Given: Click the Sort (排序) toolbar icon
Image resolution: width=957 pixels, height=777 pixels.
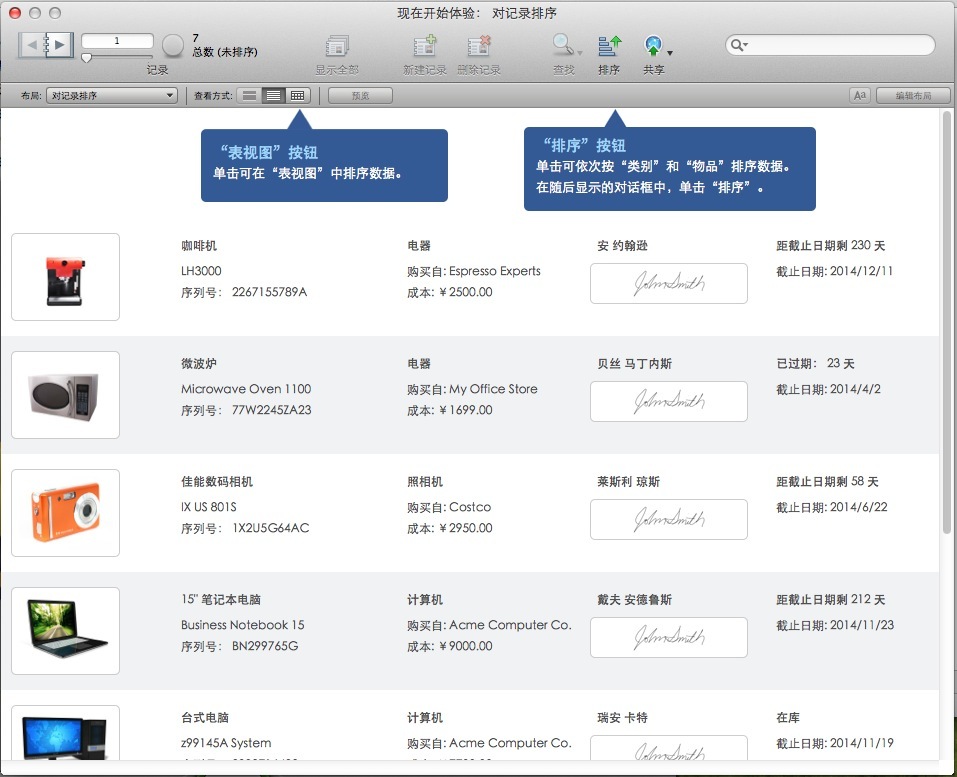Looking at the screenshot, I should (x=609, y=46).
